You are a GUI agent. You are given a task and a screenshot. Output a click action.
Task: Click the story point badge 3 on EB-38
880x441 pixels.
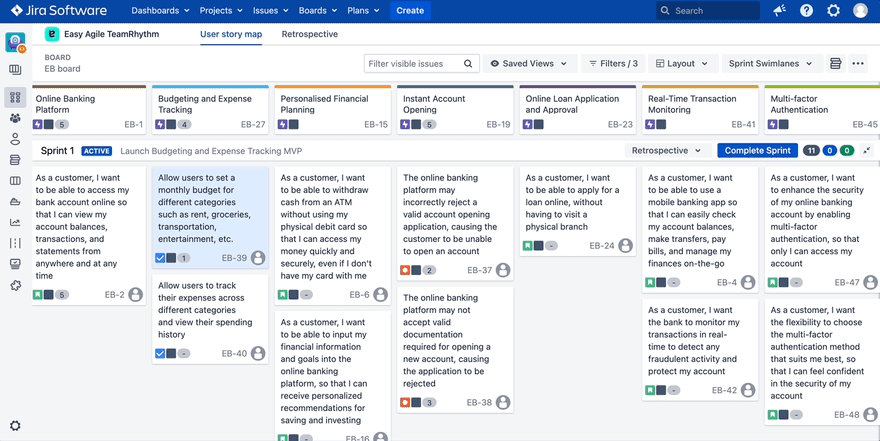pyautogui.click(x=429, y=403)
